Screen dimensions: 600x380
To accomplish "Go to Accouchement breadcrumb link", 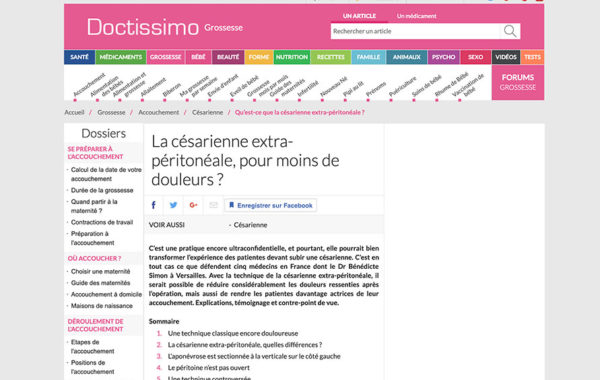I will click(158, 113).
